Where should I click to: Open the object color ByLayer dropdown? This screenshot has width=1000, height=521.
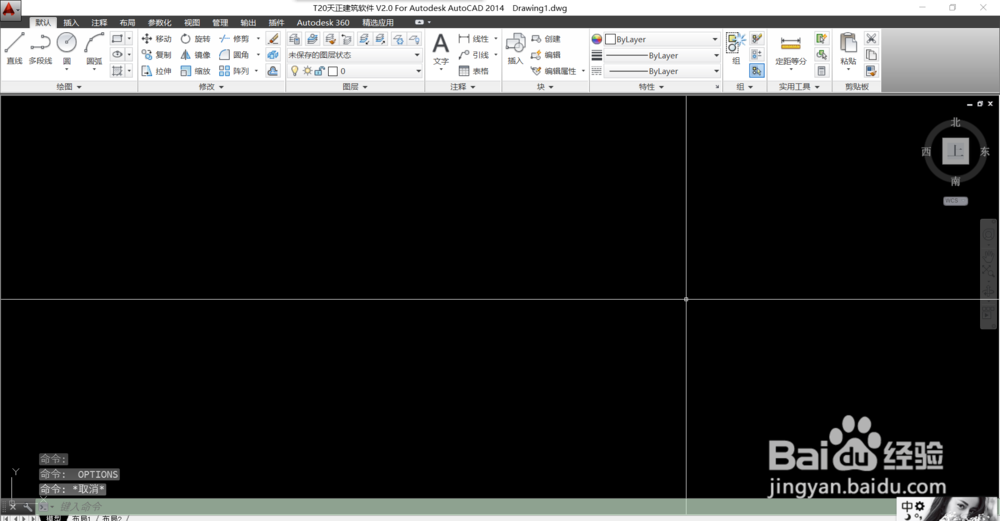coord(662,39)
